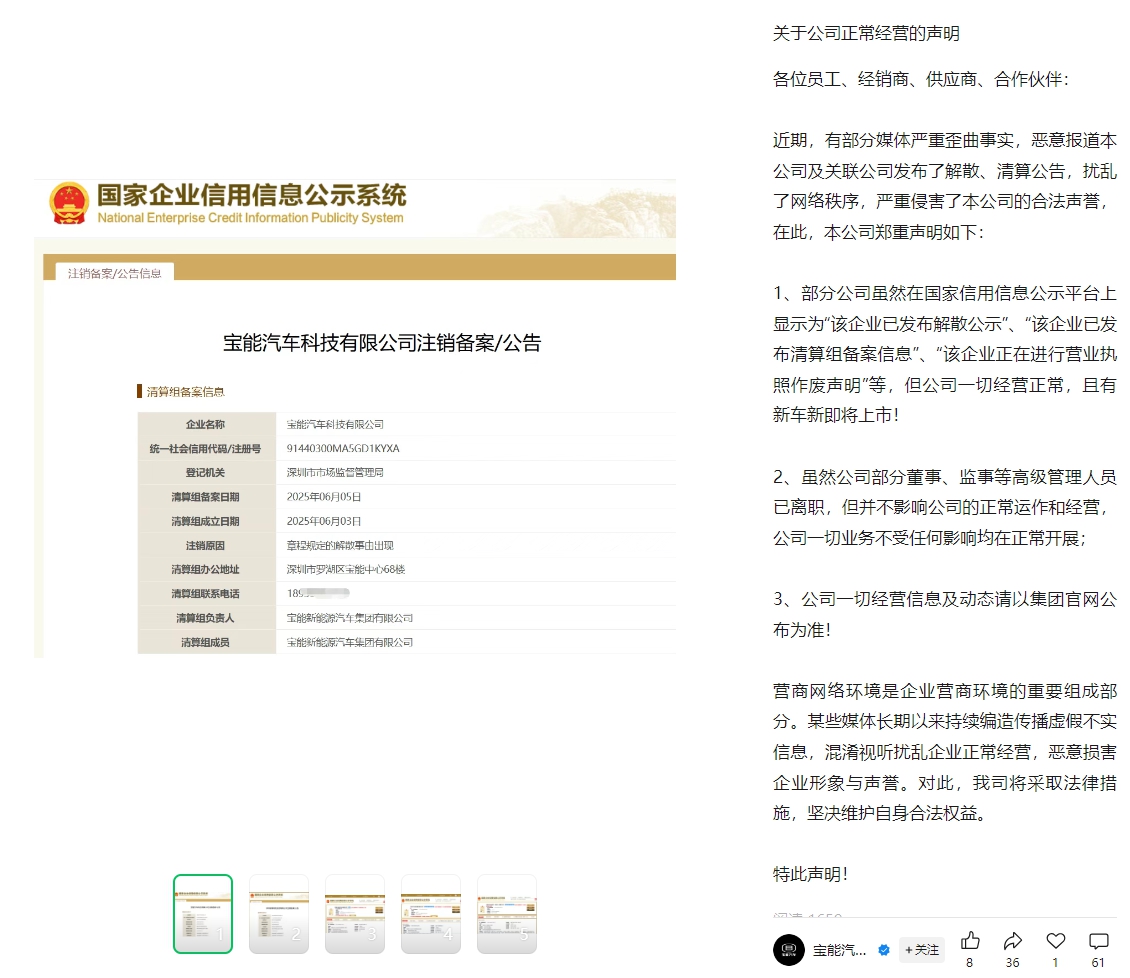1130x978 pixels.
Task: Click the national emblem logo
Action: 69,203
